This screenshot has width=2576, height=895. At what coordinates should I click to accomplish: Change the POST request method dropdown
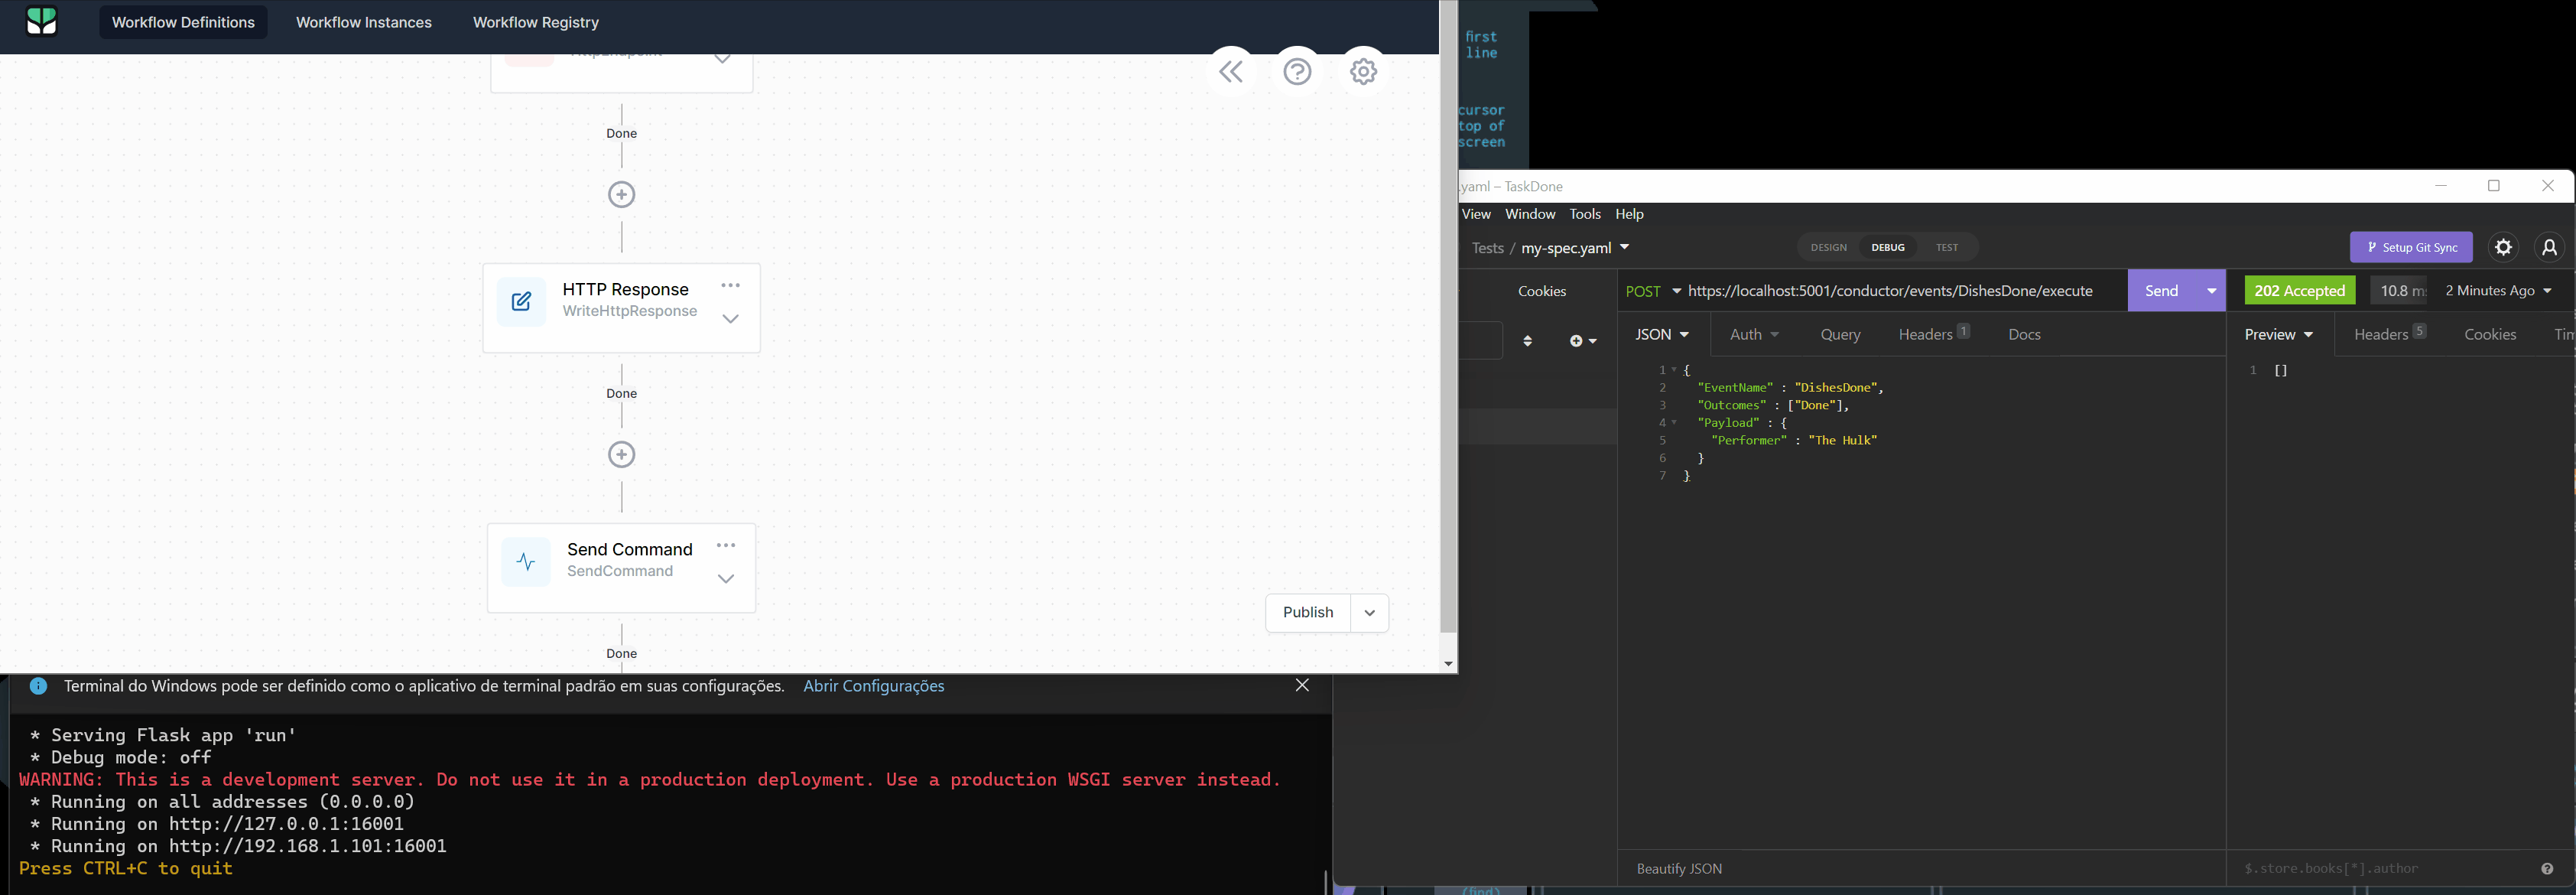click(x=1653, y=291)
